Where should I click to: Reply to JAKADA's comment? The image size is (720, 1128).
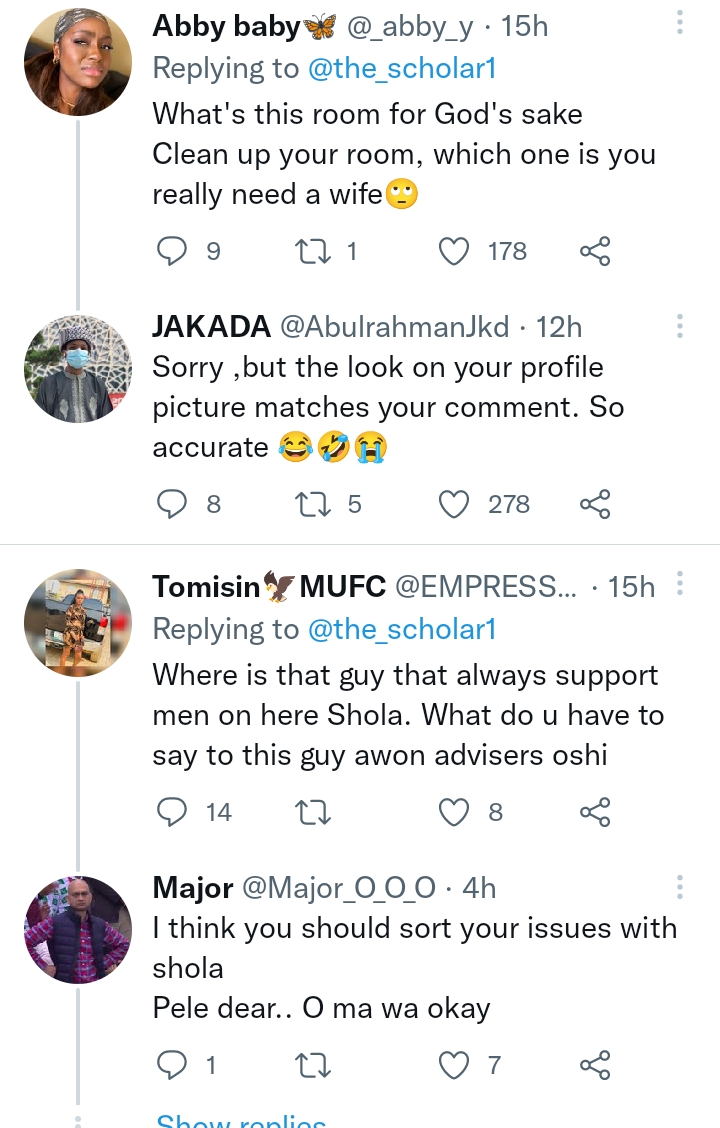172,503
